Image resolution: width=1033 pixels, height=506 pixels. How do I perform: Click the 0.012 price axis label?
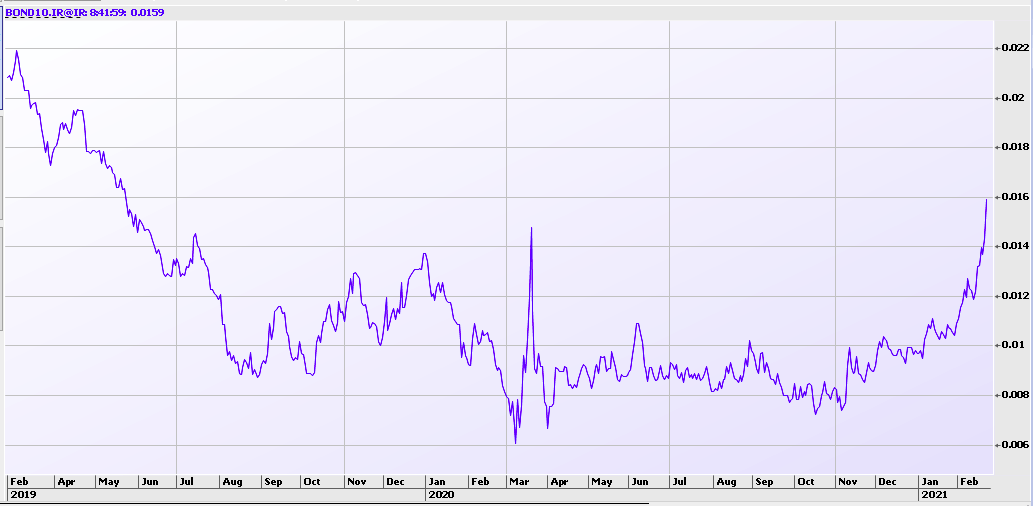[x=1015, y=296]
